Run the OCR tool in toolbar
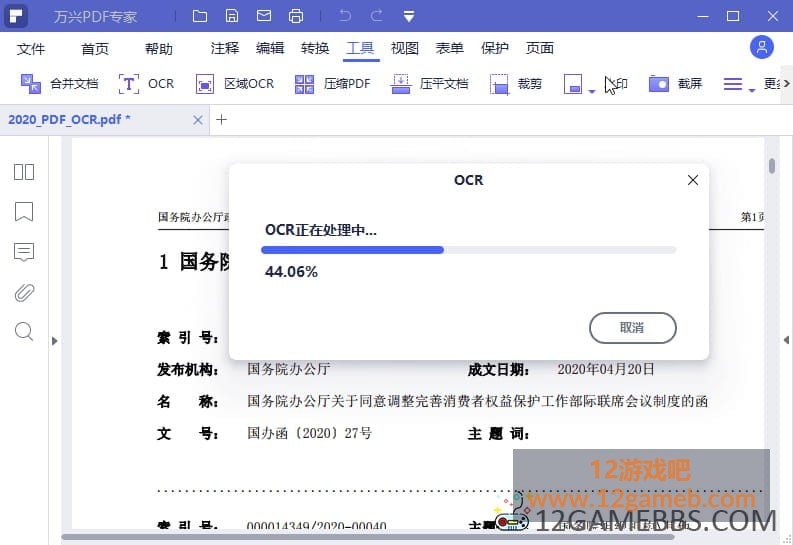This screenshot has width=793, height=545. [146, 83]
